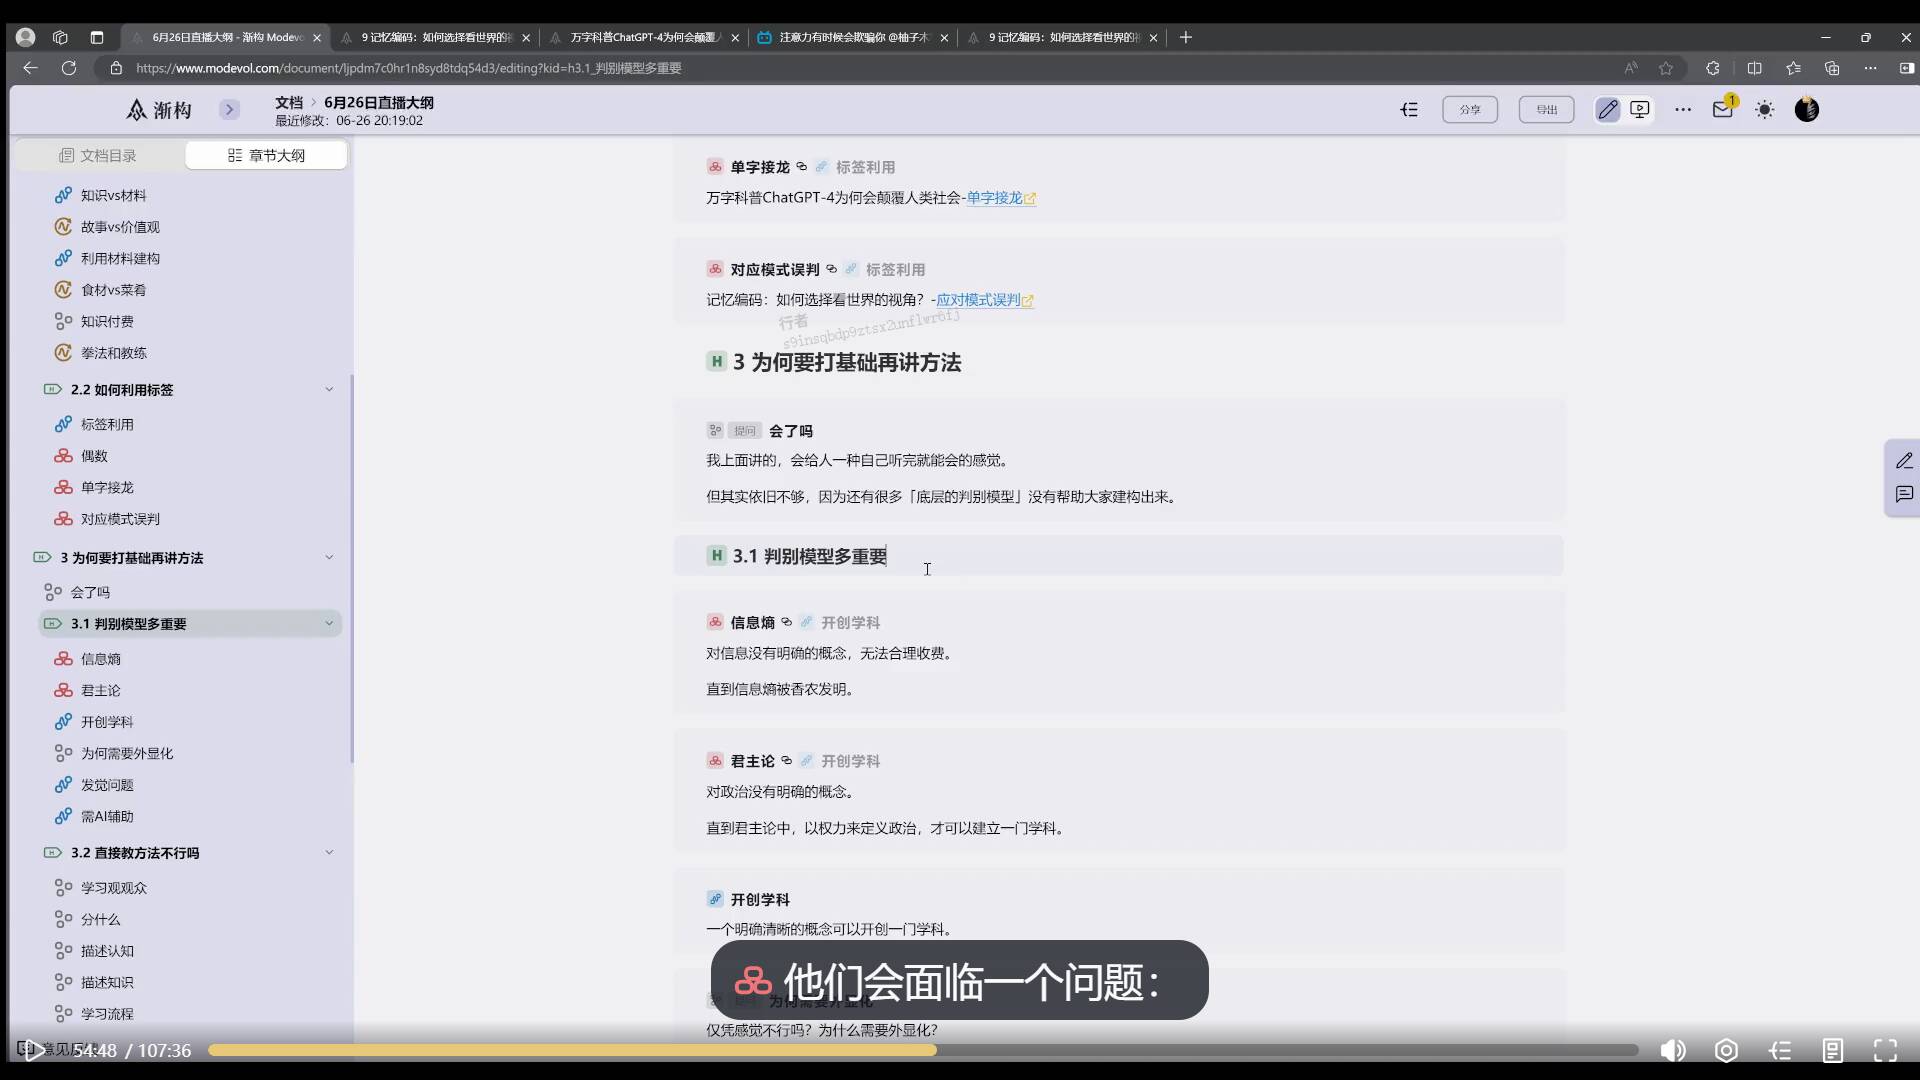Click the browser refresh icon
This screenshot has height=1080, width=1920.
68,68
